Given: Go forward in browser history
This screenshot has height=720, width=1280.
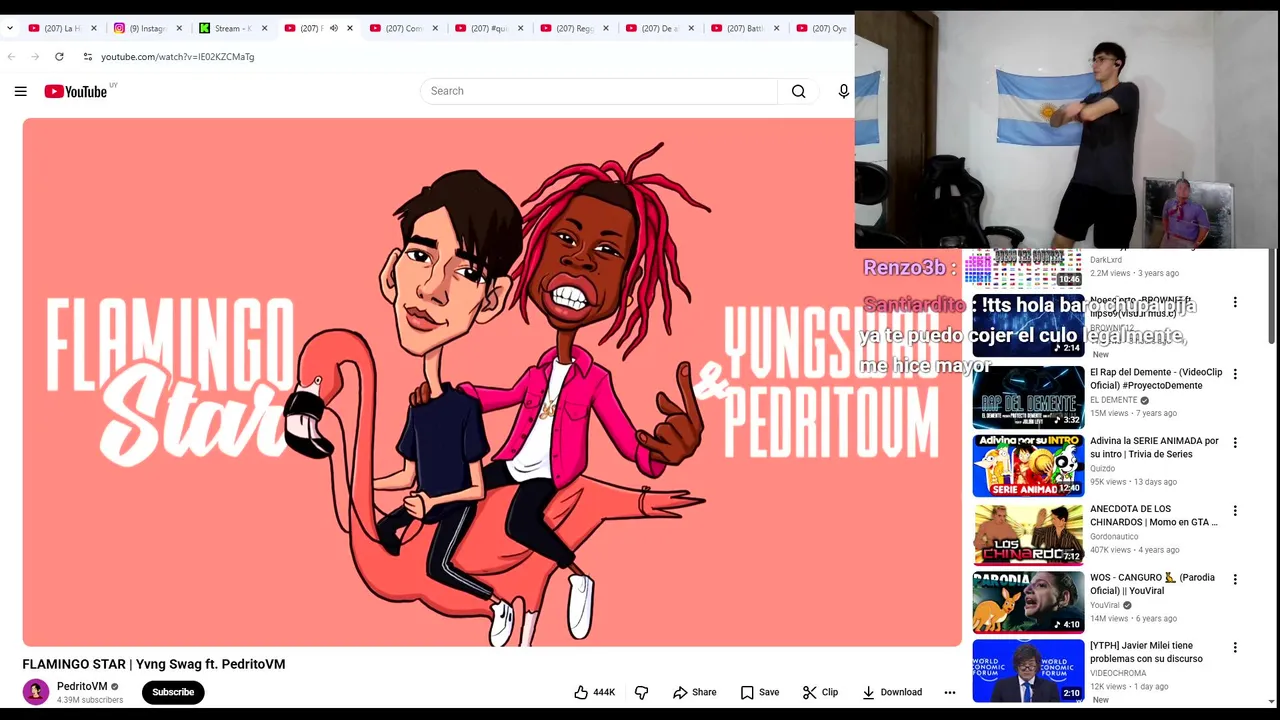Looking at the screenshot, I should 35,57.
